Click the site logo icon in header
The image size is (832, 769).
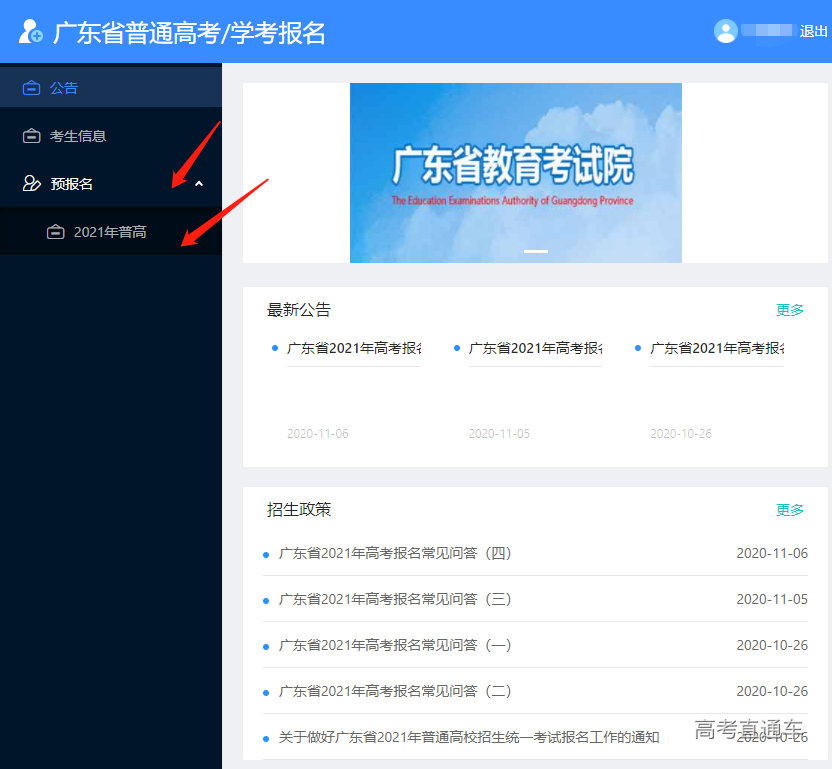click(x=31, y=31)
